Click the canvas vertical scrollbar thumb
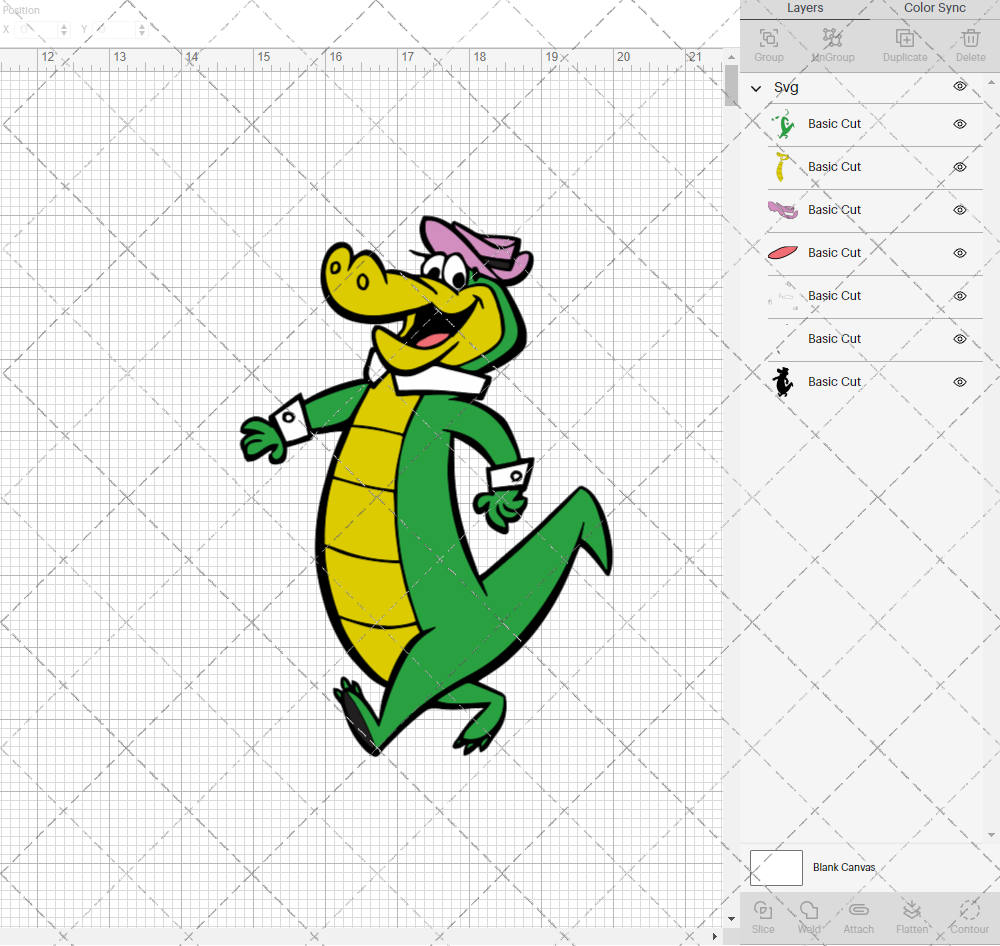The width and height of the screenshot is (1000, 946). point(731,85)
